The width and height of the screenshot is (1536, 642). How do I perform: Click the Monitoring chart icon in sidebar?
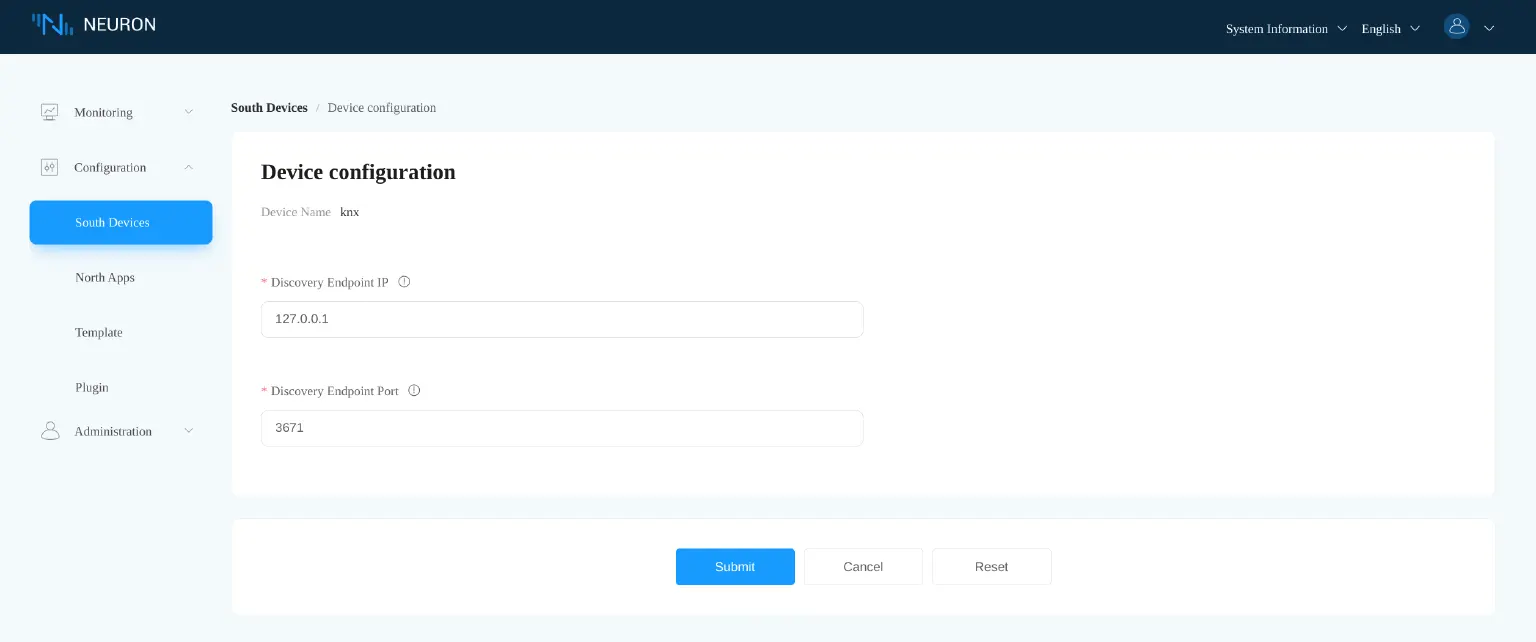point(49,112)
